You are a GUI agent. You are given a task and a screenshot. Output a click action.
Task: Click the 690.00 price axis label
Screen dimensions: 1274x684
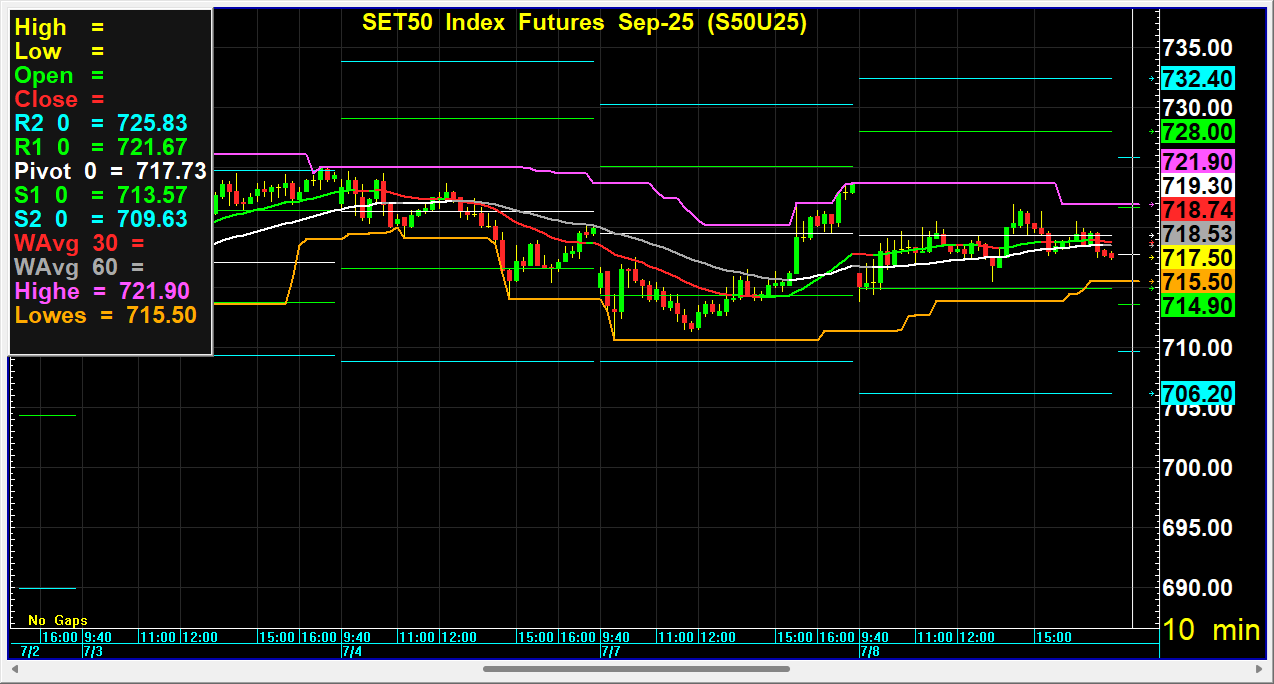pos(1197,587)
